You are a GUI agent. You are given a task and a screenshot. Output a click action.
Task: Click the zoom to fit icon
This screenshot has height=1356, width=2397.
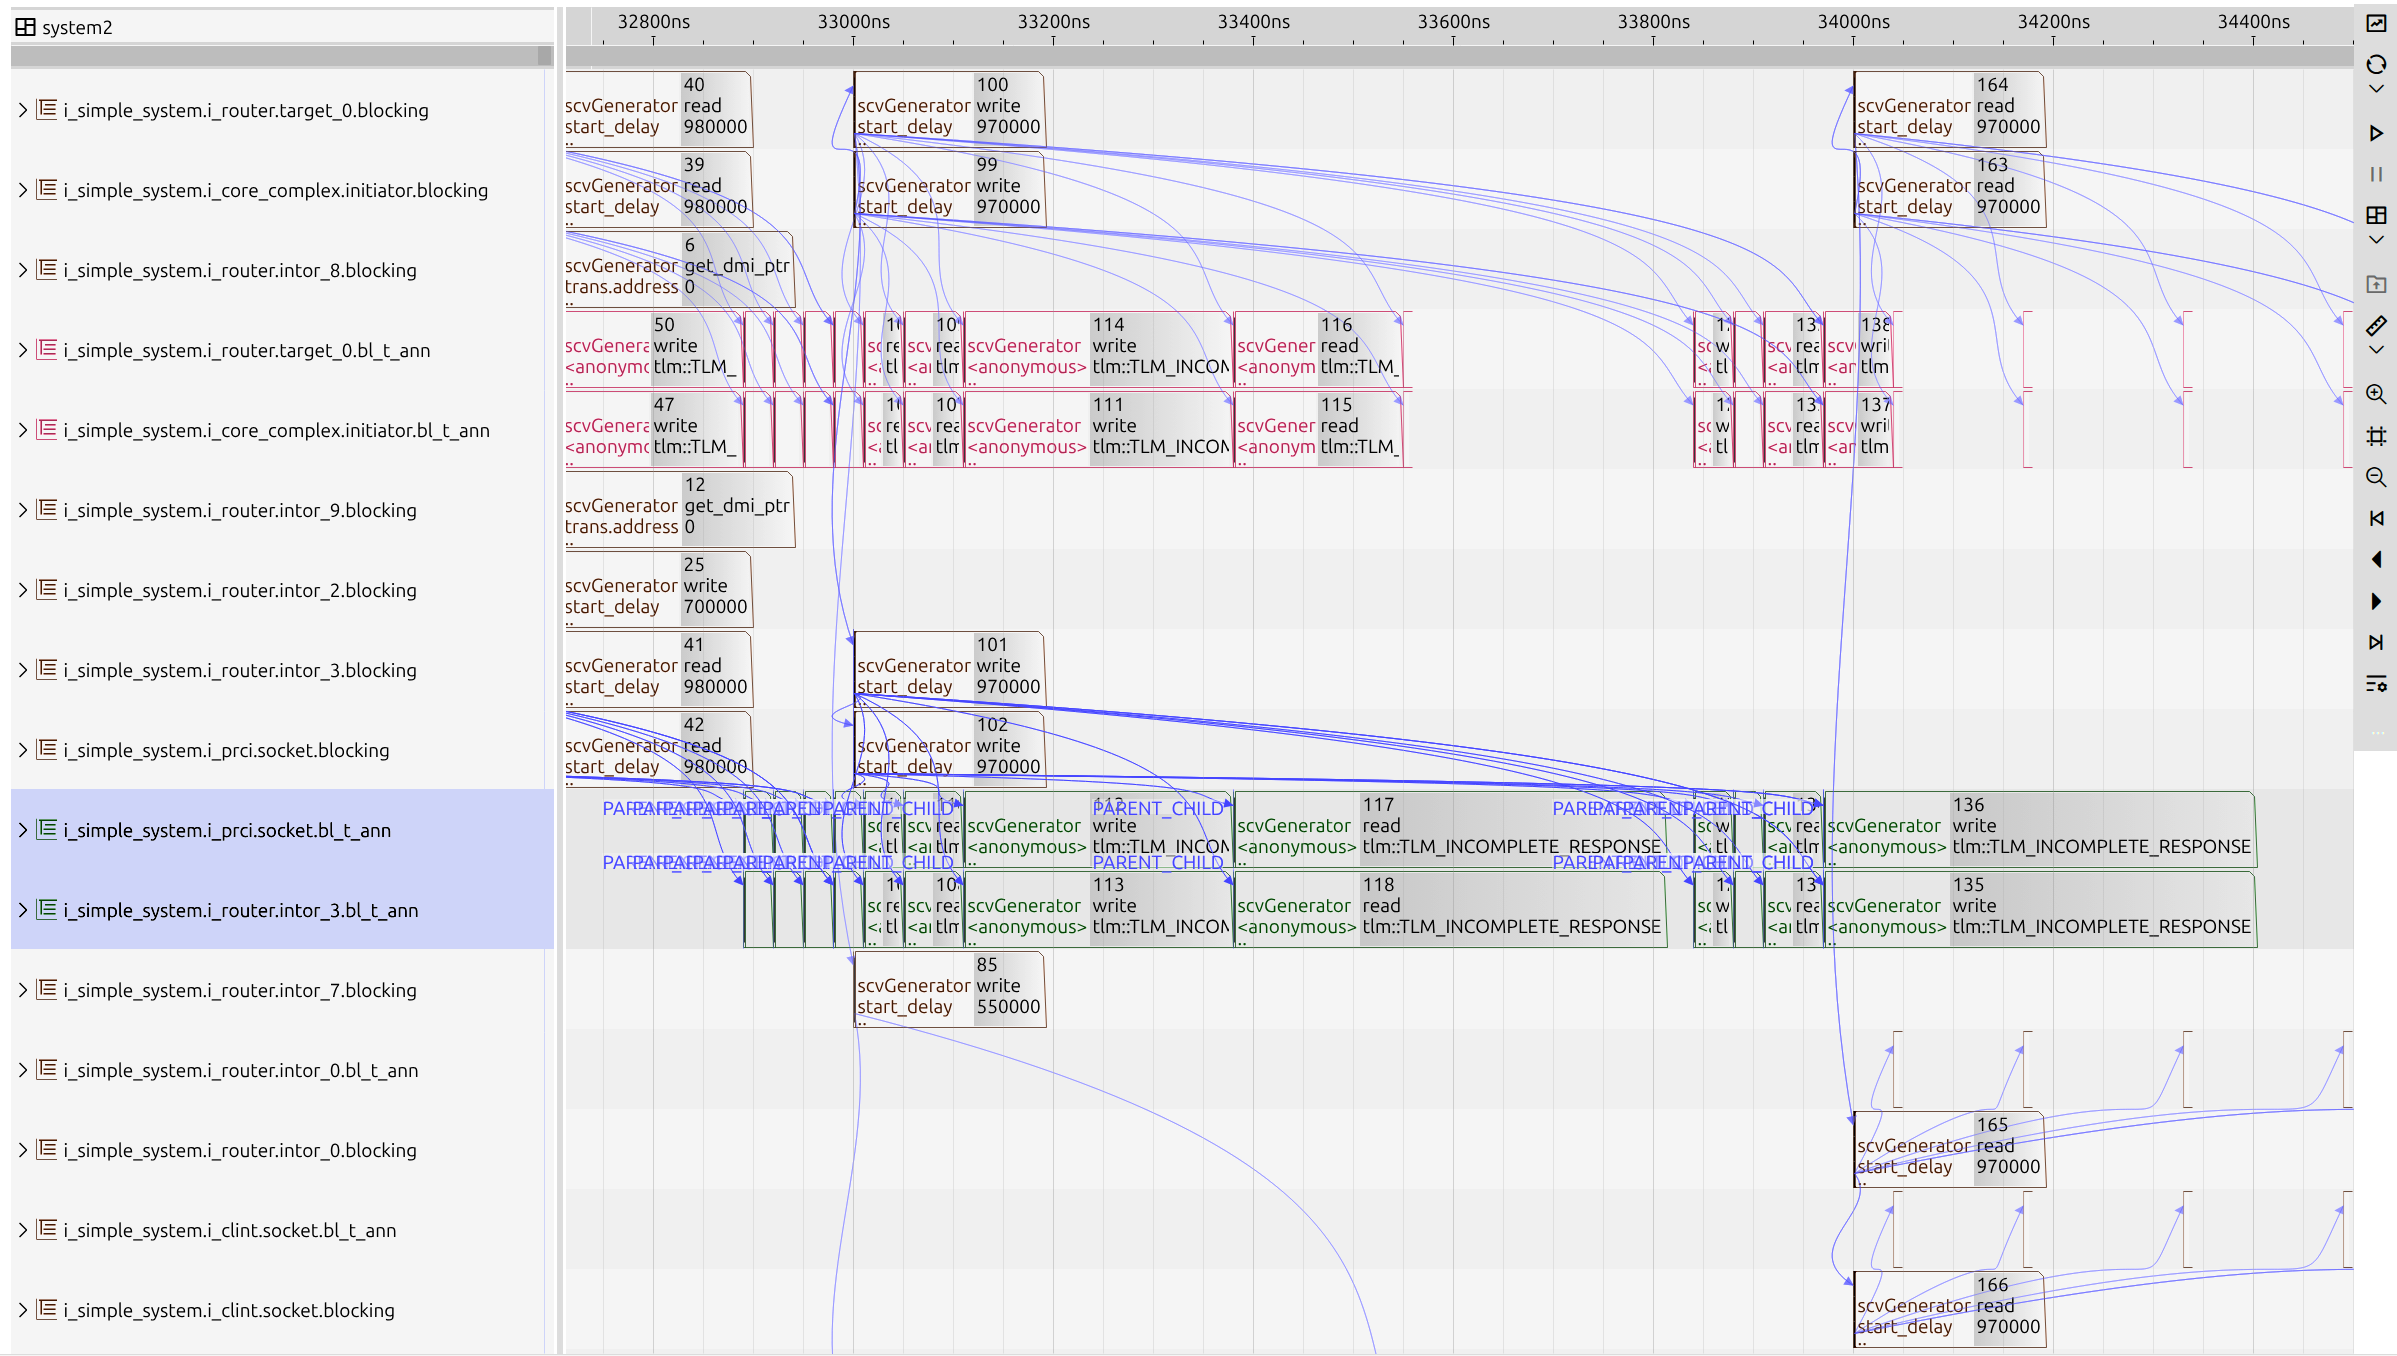tap(2376, 436)
